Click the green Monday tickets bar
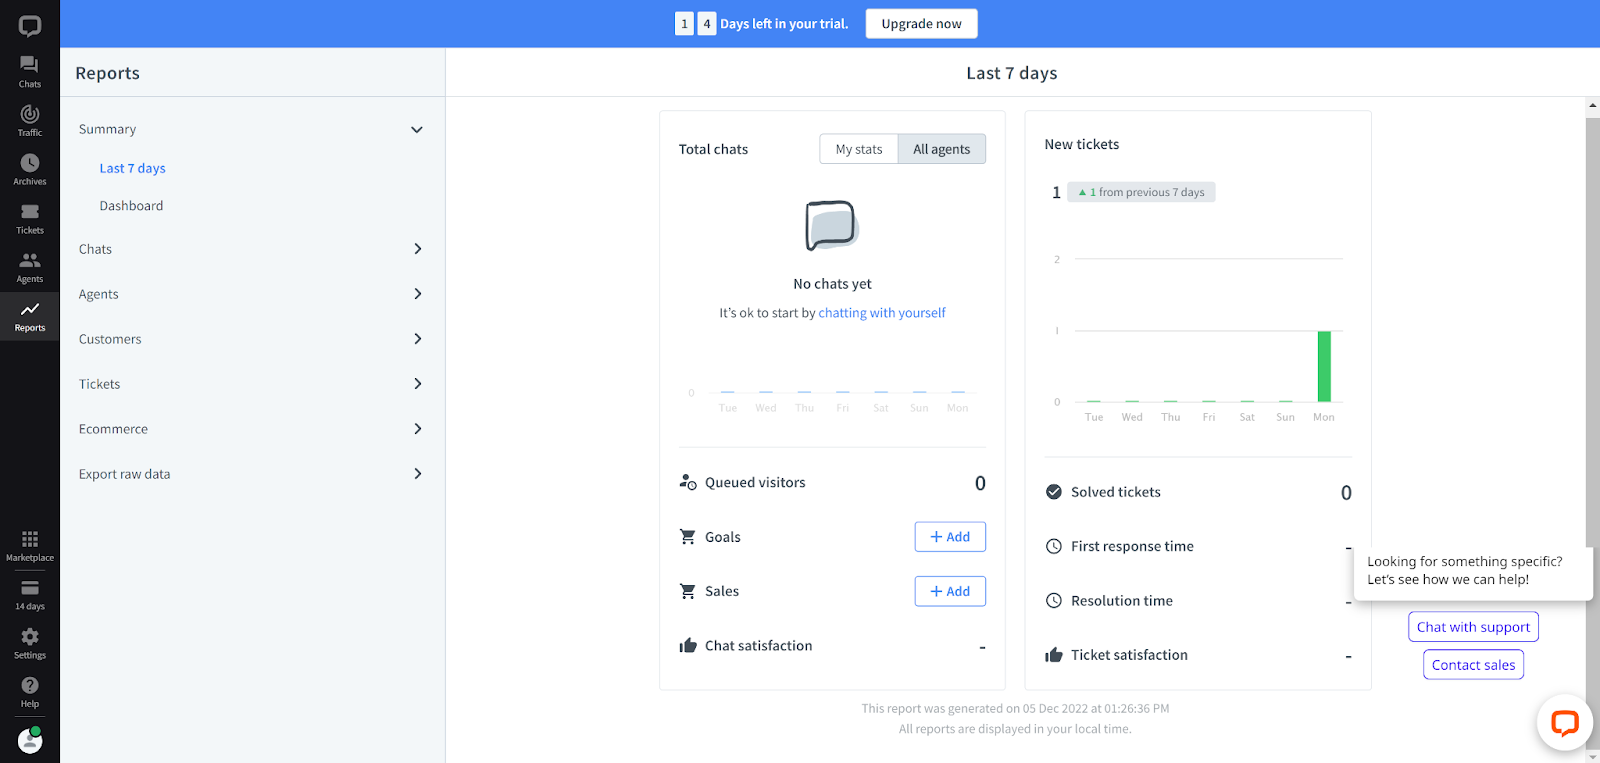This screenshot has width=1600, height=763. pyautogui.click(x=1324, y=366)
